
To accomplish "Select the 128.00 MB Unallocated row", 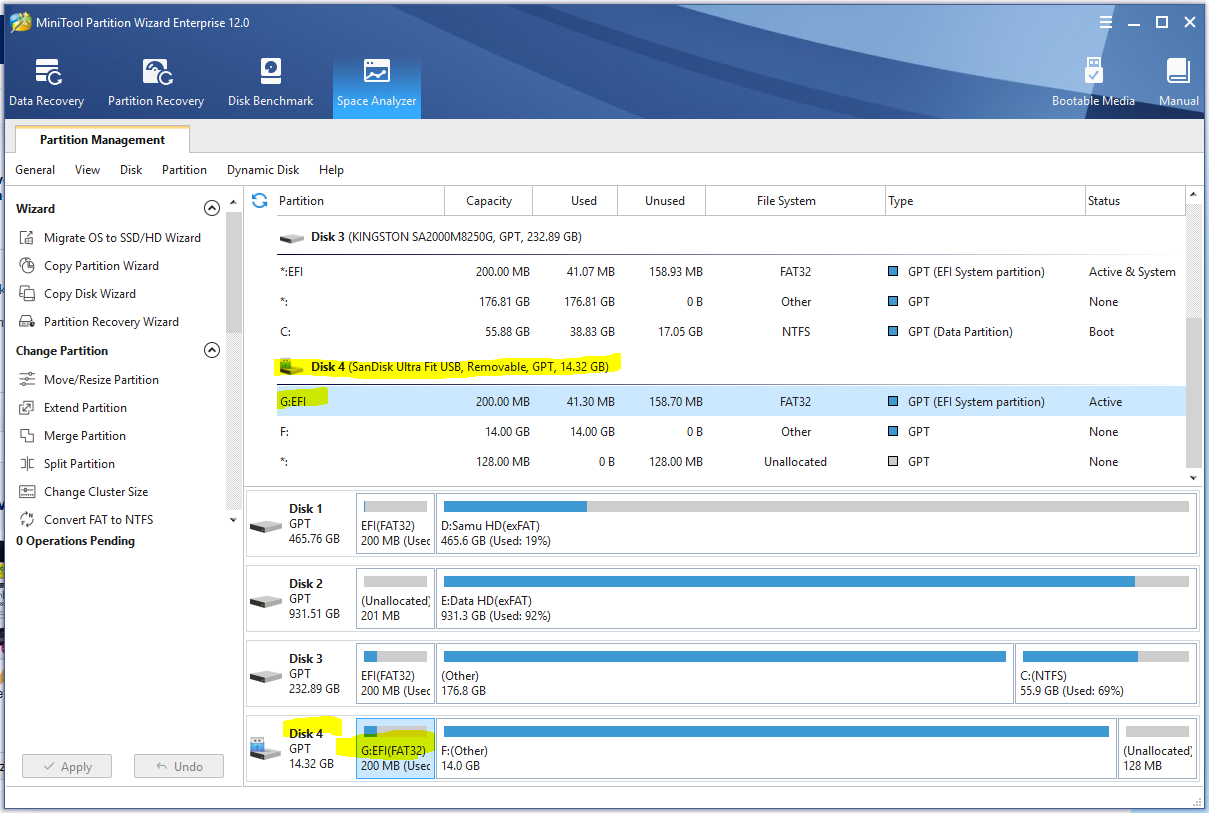I will (732, 462).
